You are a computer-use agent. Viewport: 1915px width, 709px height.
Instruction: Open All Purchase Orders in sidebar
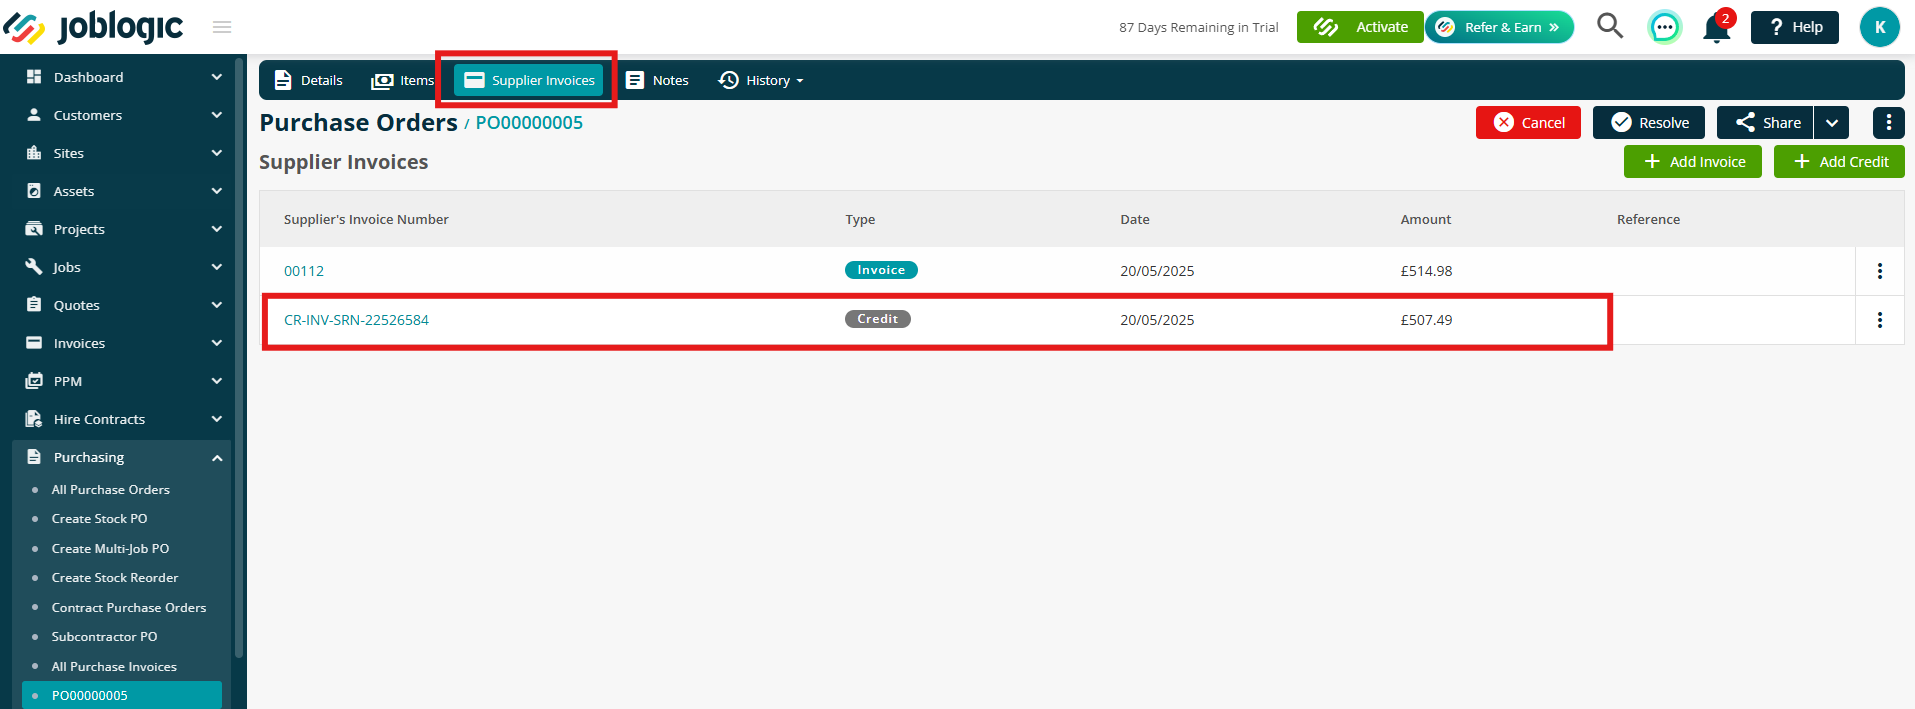point(111,490)
